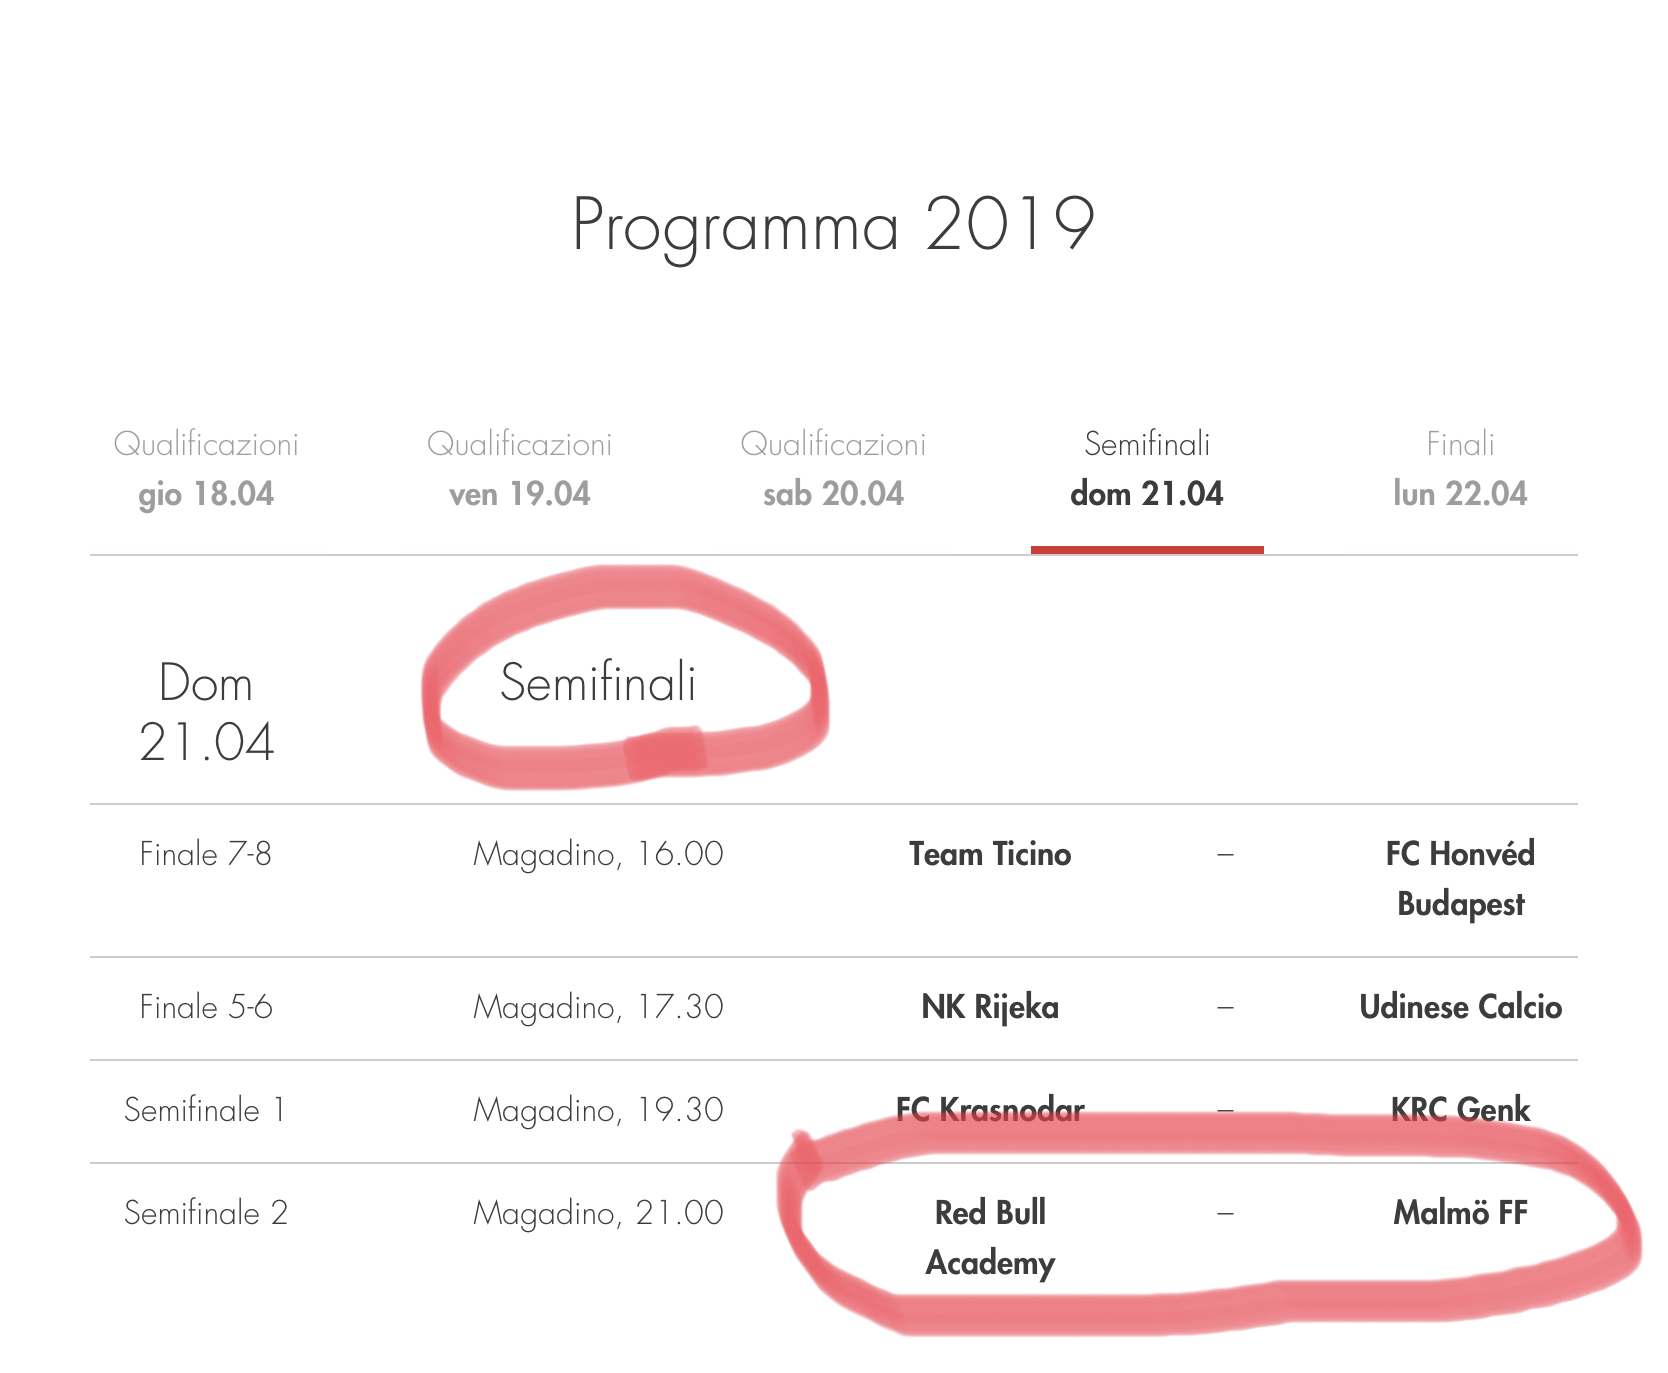Screen dimensions: 1668x1373
Task: Click the Magadino, 19.30 venue time
Action: [x=598, y=1110]
